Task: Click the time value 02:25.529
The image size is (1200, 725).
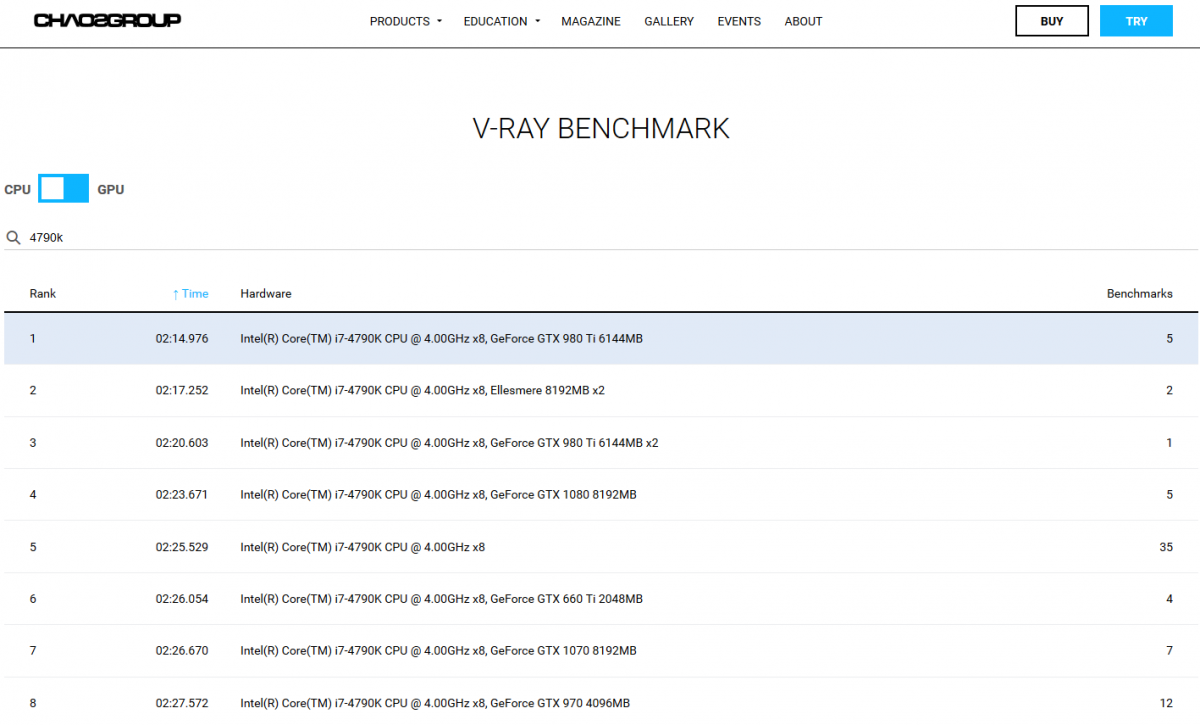Action: point(182,547)
